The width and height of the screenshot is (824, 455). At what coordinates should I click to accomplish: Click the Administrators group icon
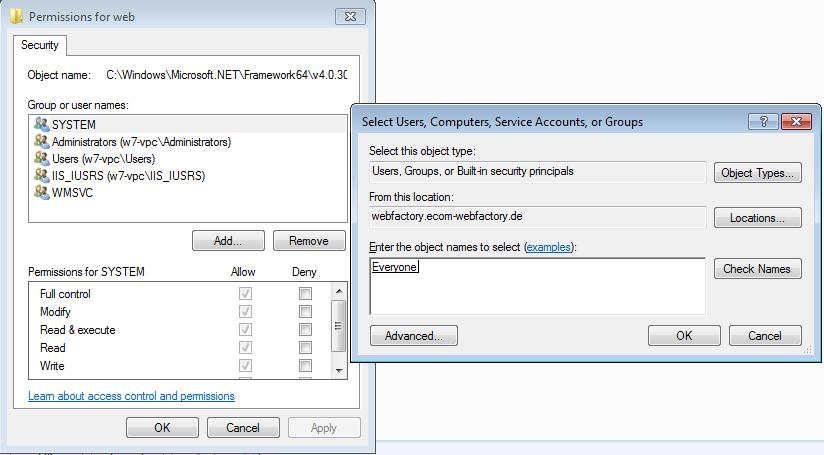41,142
